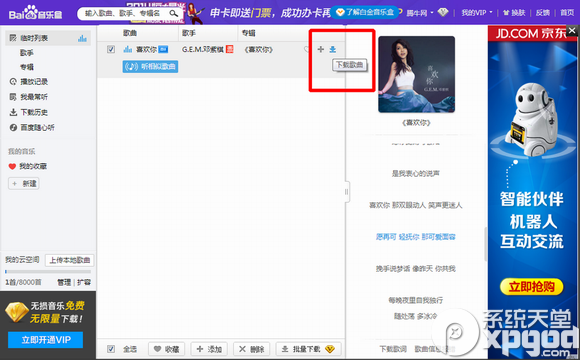
Task: Open 下载历史 download history
Action: point(28,112)
